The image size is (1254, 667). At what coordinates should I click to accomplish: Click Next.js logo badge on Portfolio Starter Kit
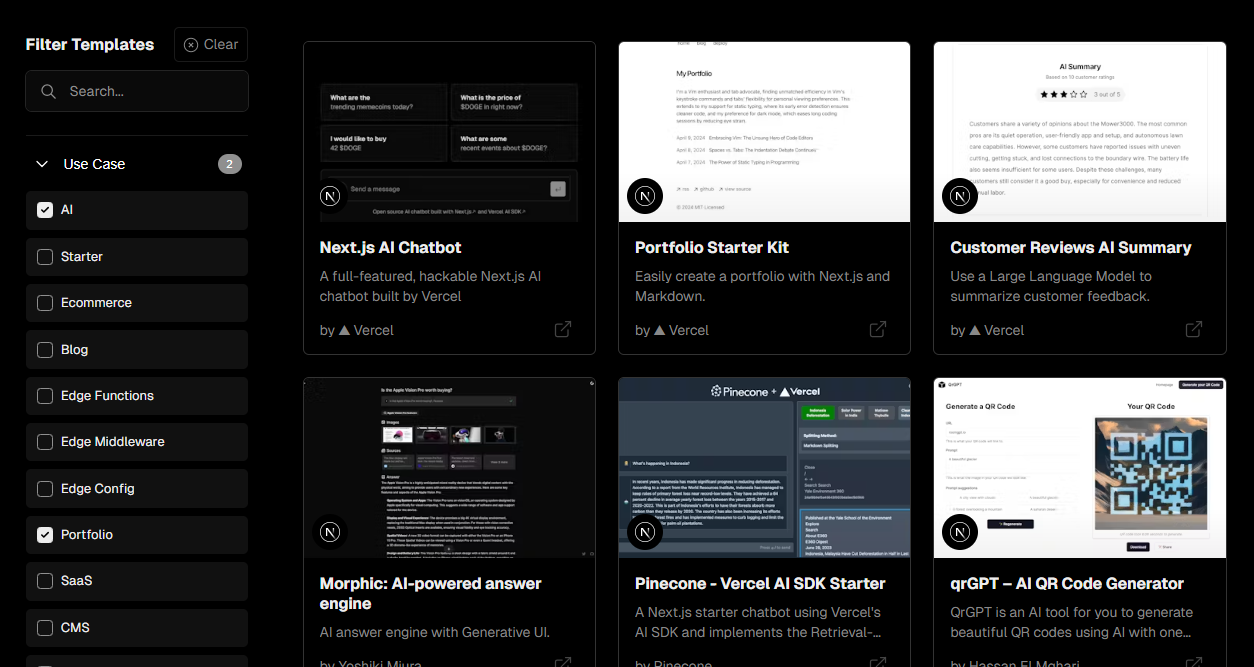pos(645,196)
